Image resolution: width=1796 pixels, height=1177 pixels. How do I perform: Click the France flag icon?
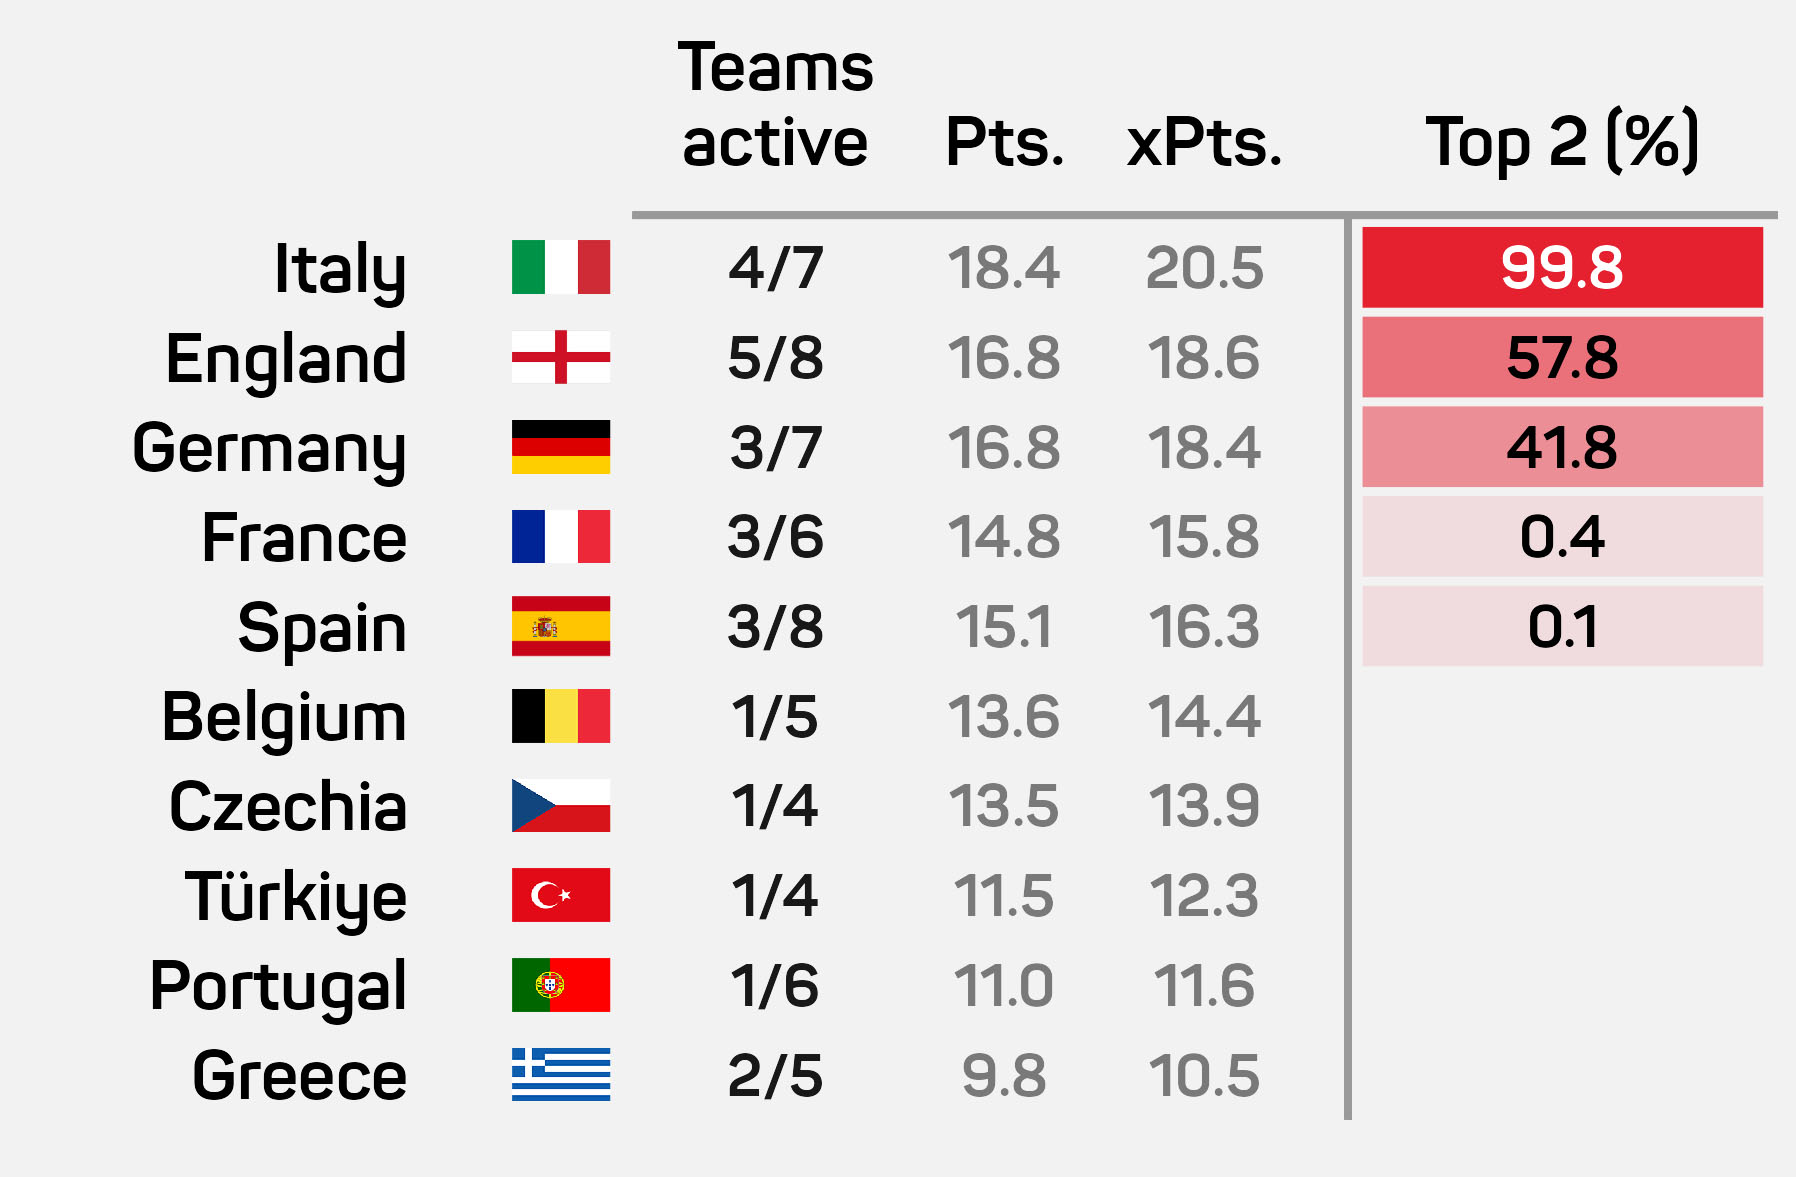tap(561, 537)
